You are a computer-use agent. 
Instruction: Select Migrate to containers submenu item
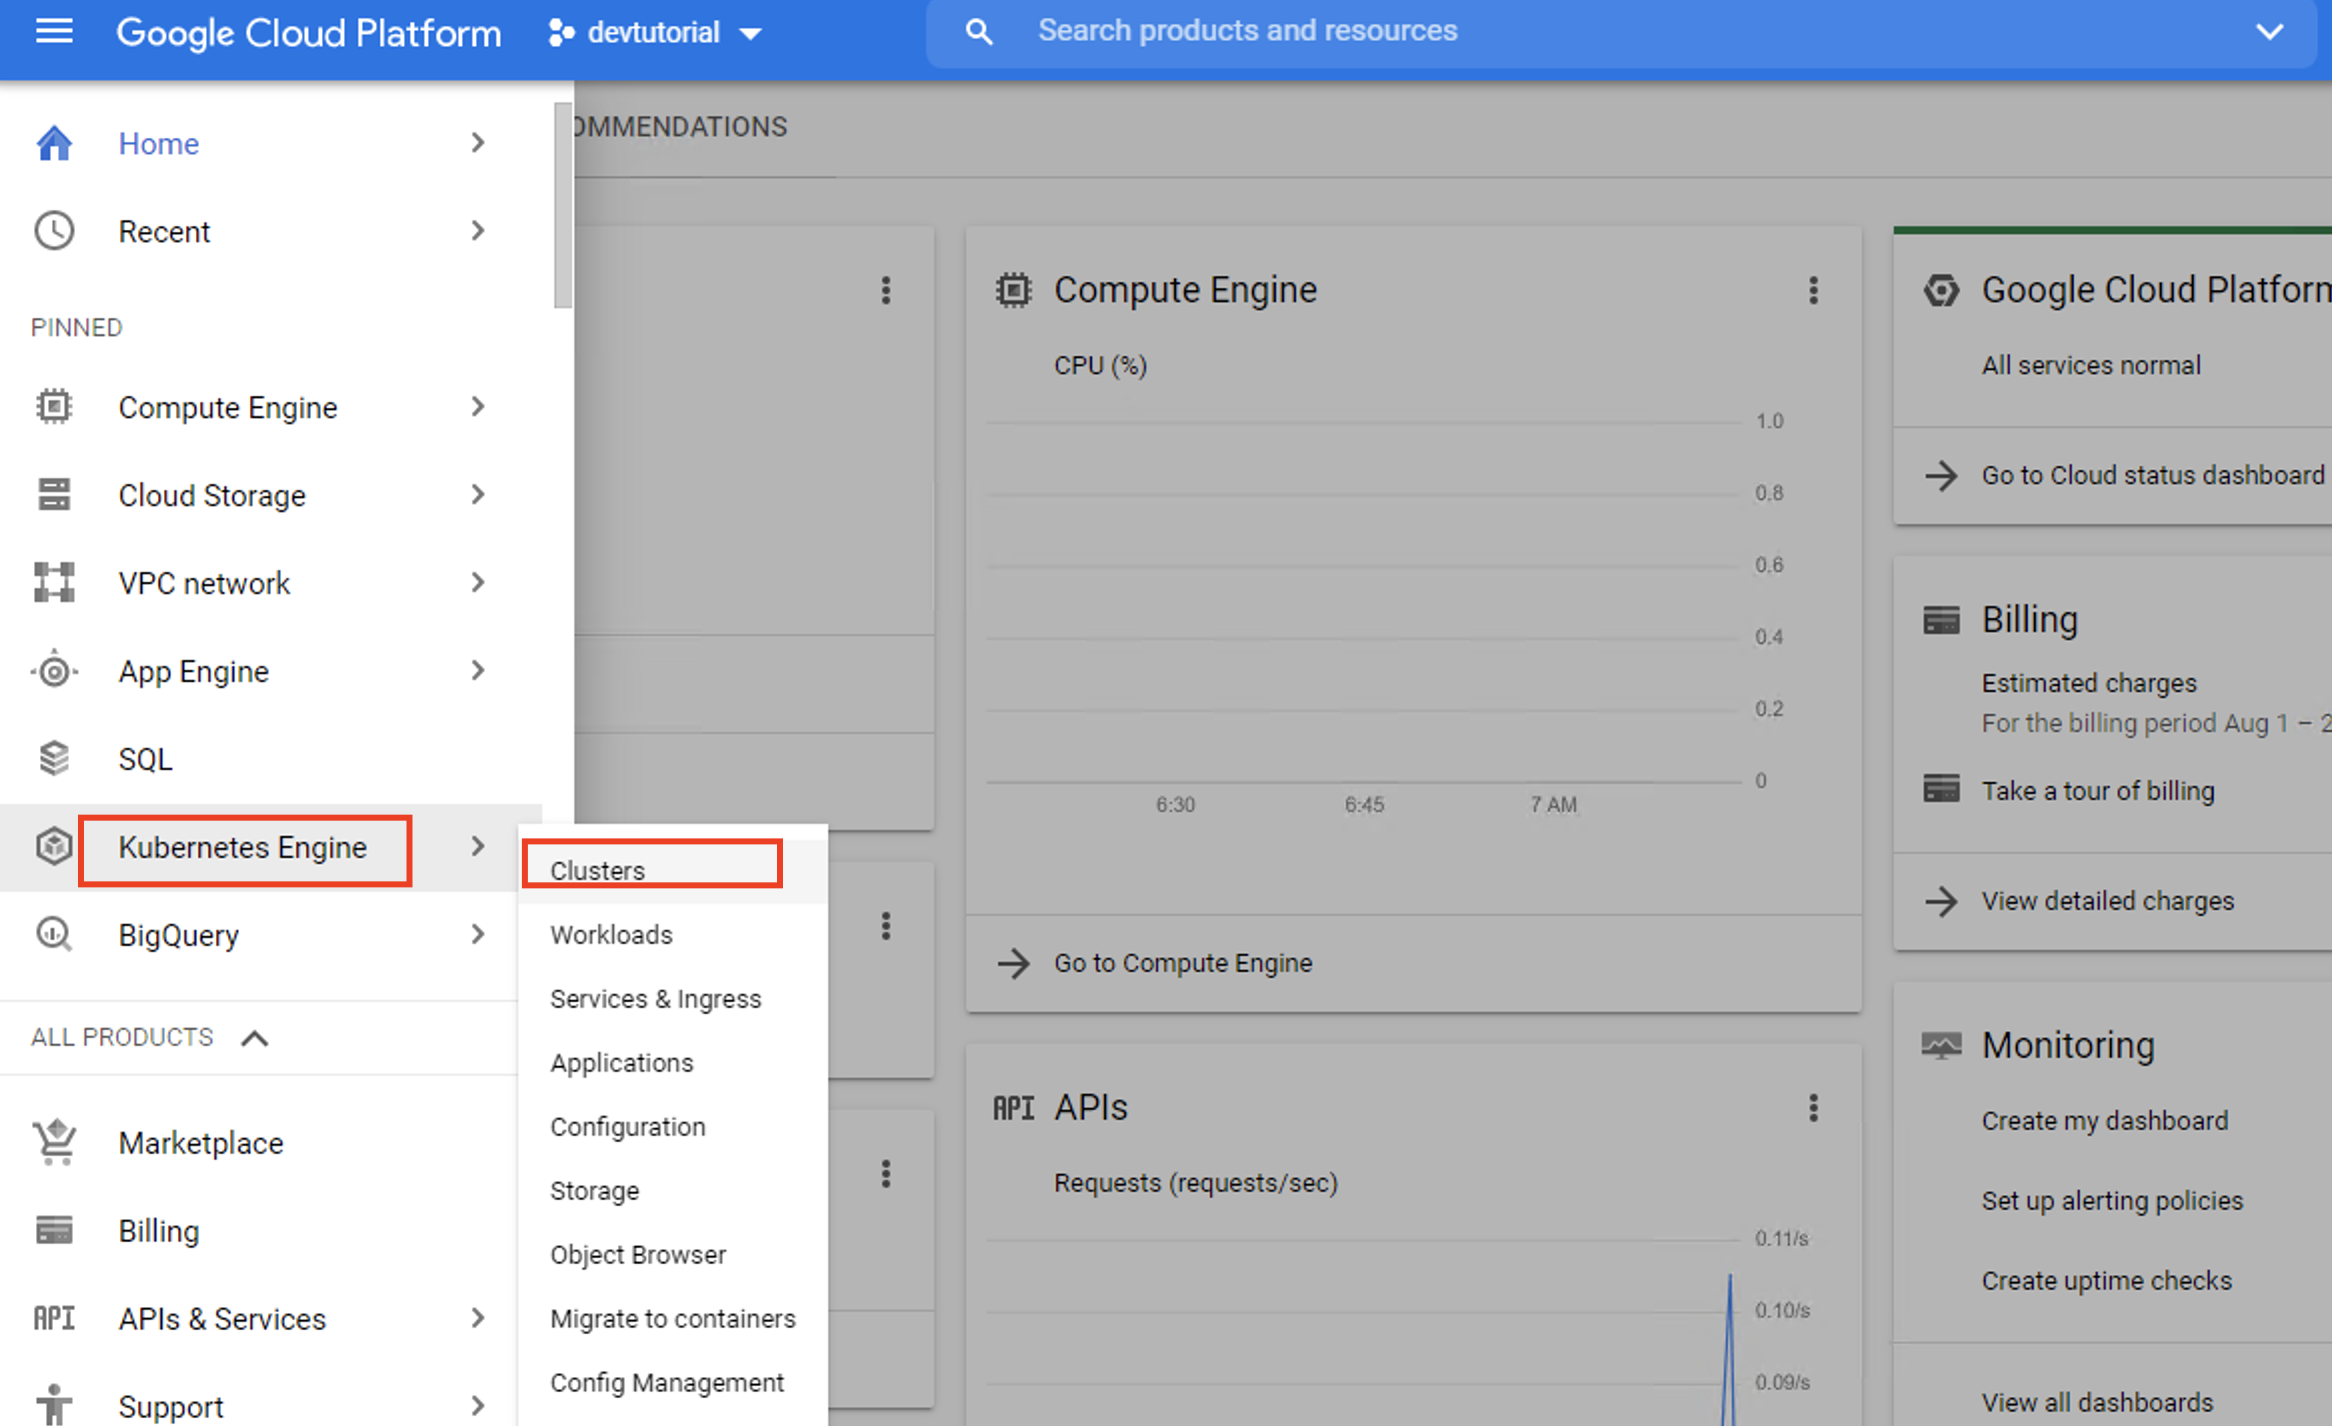pos(673,1319)
